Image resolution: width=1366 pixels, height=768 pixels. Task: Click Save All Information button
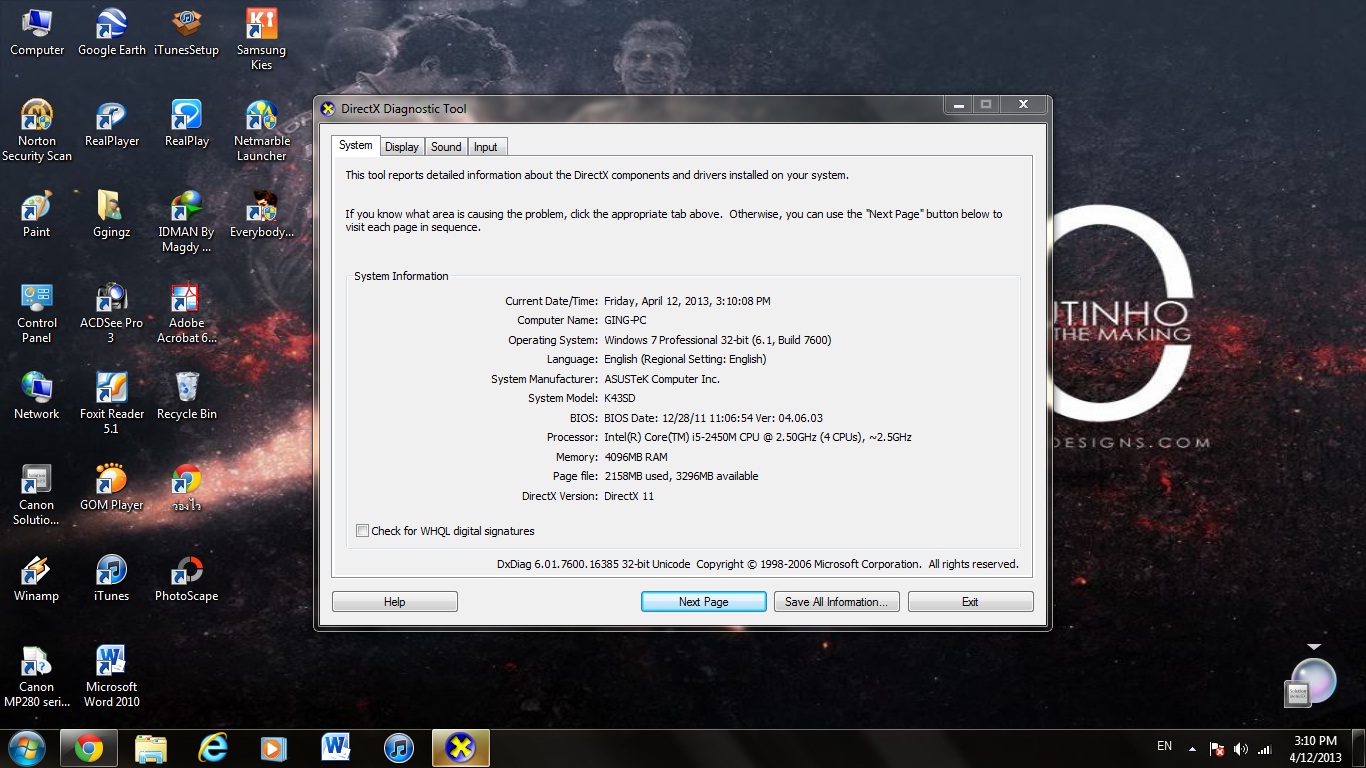(837, 602)
